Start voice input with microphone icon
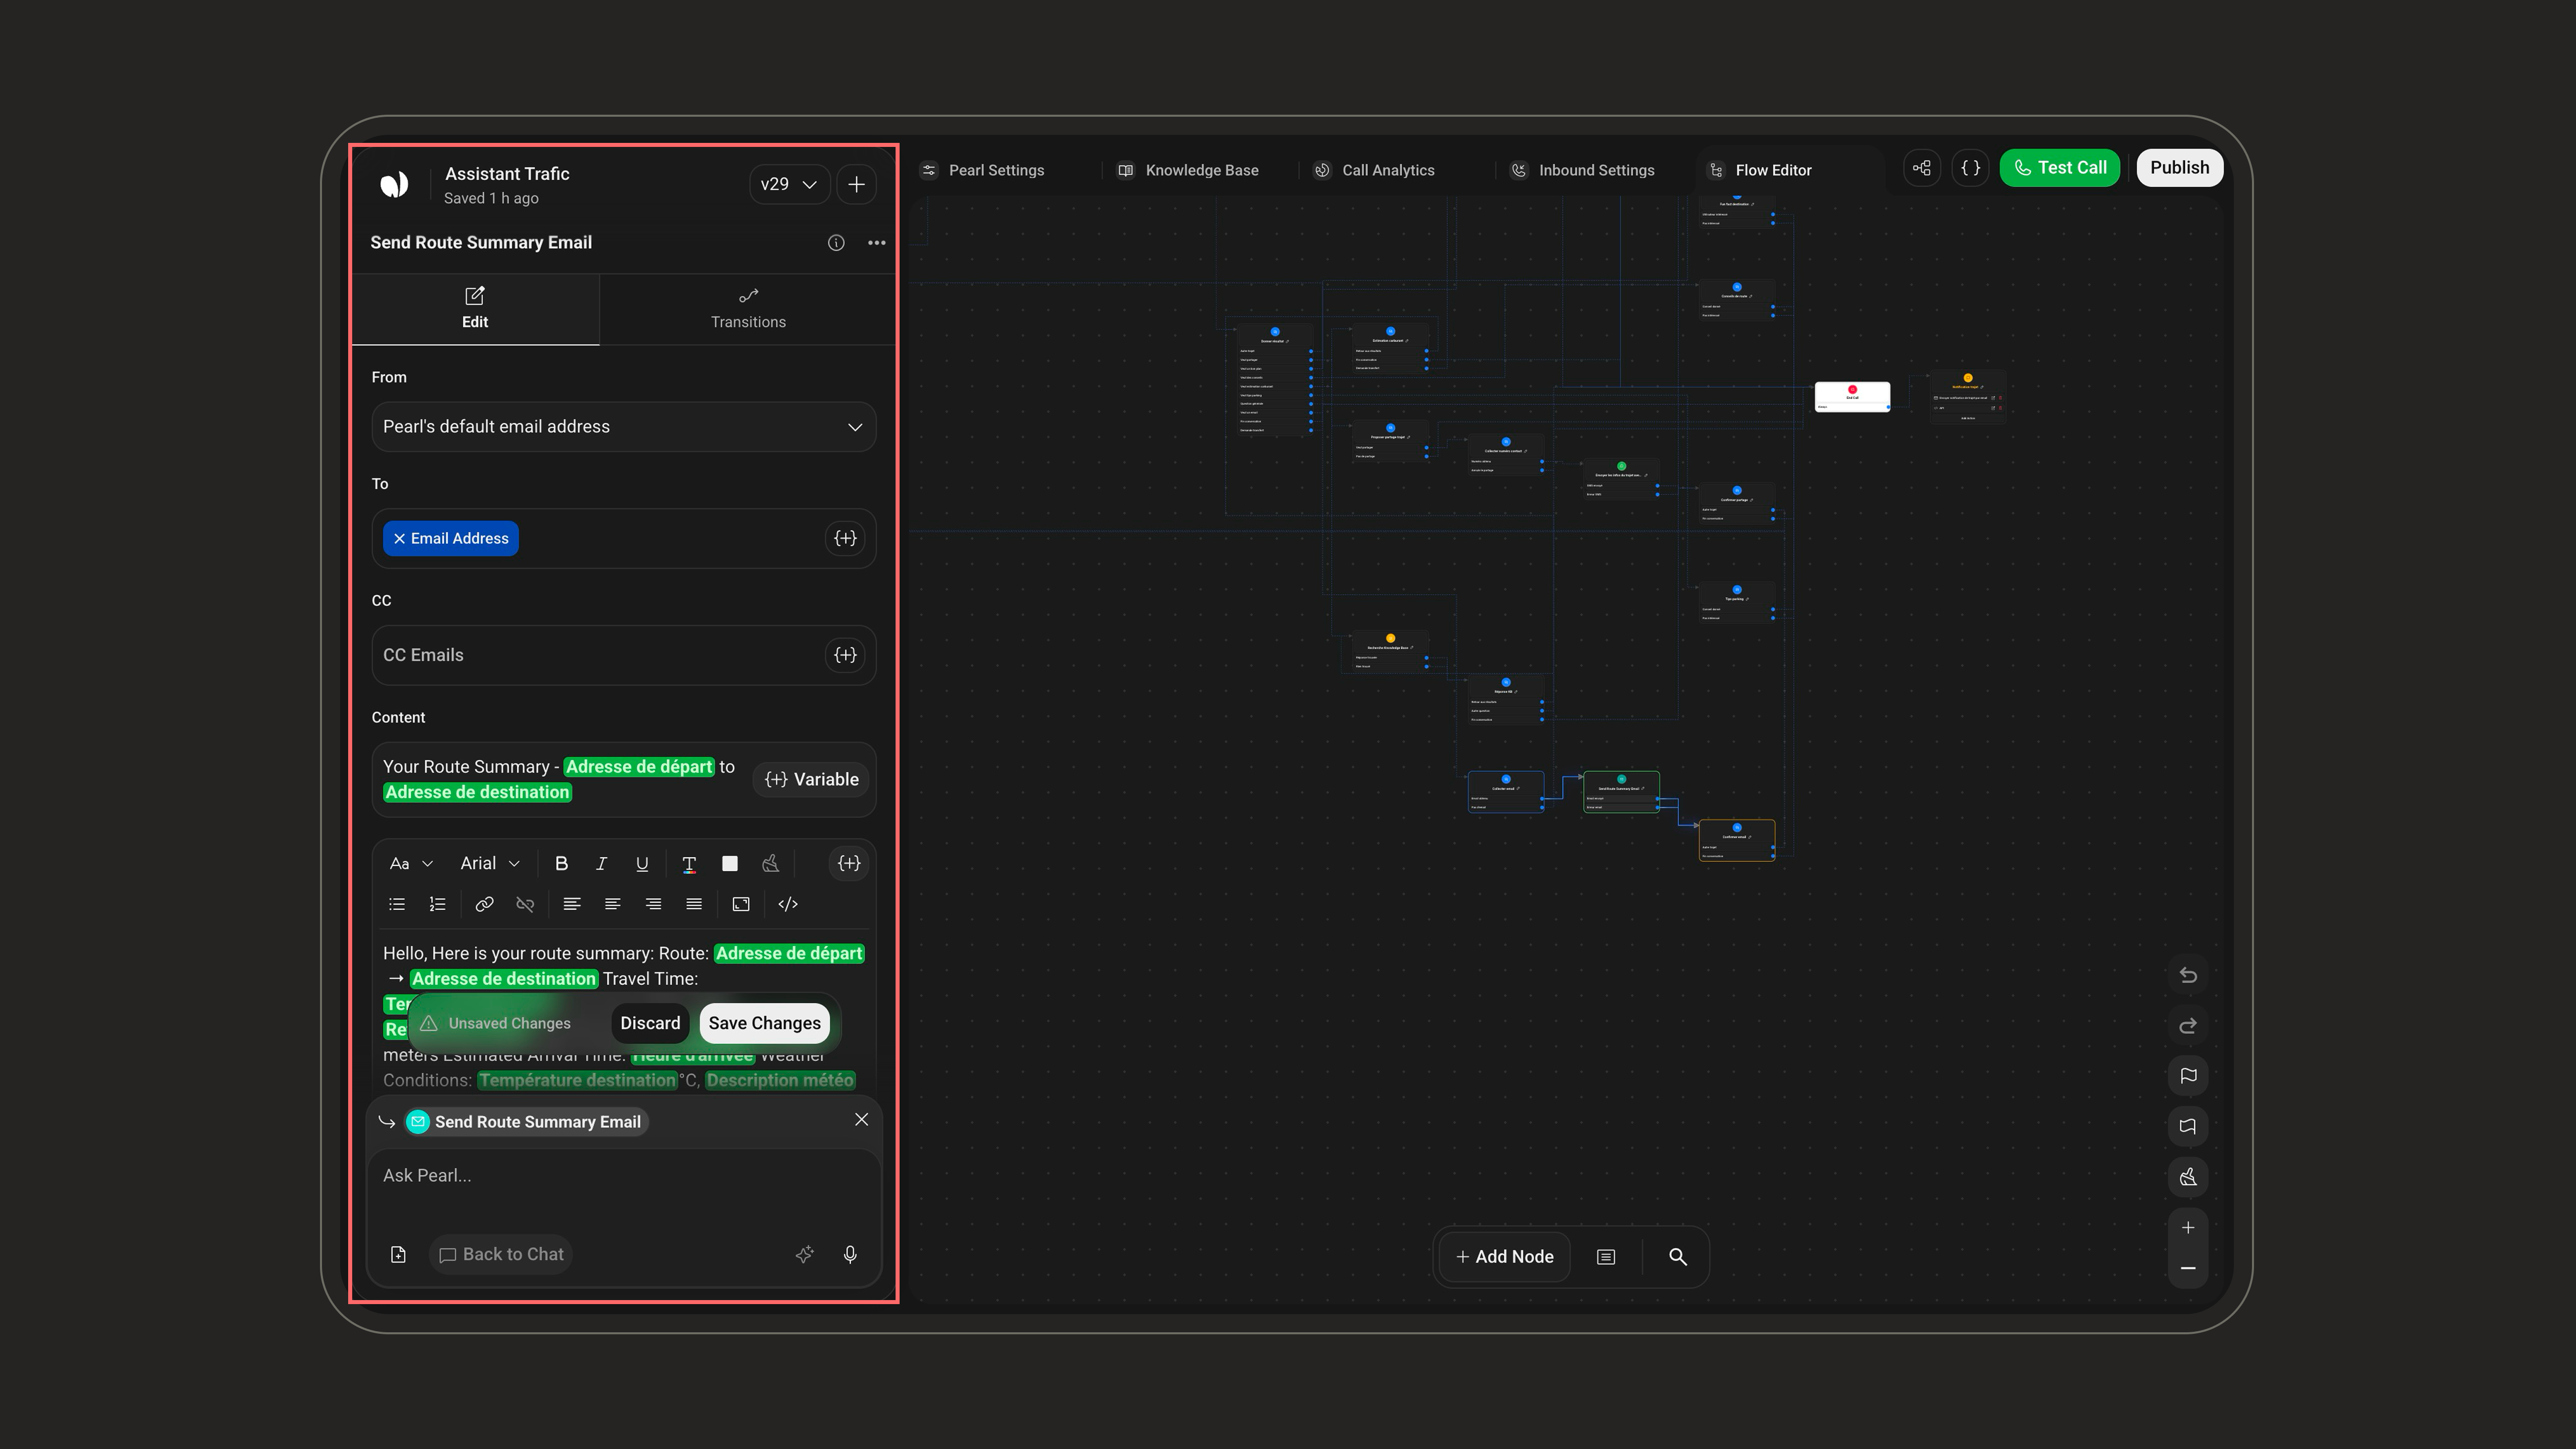Viewport: 2576px width, 1449px height. coord(850,1255)
